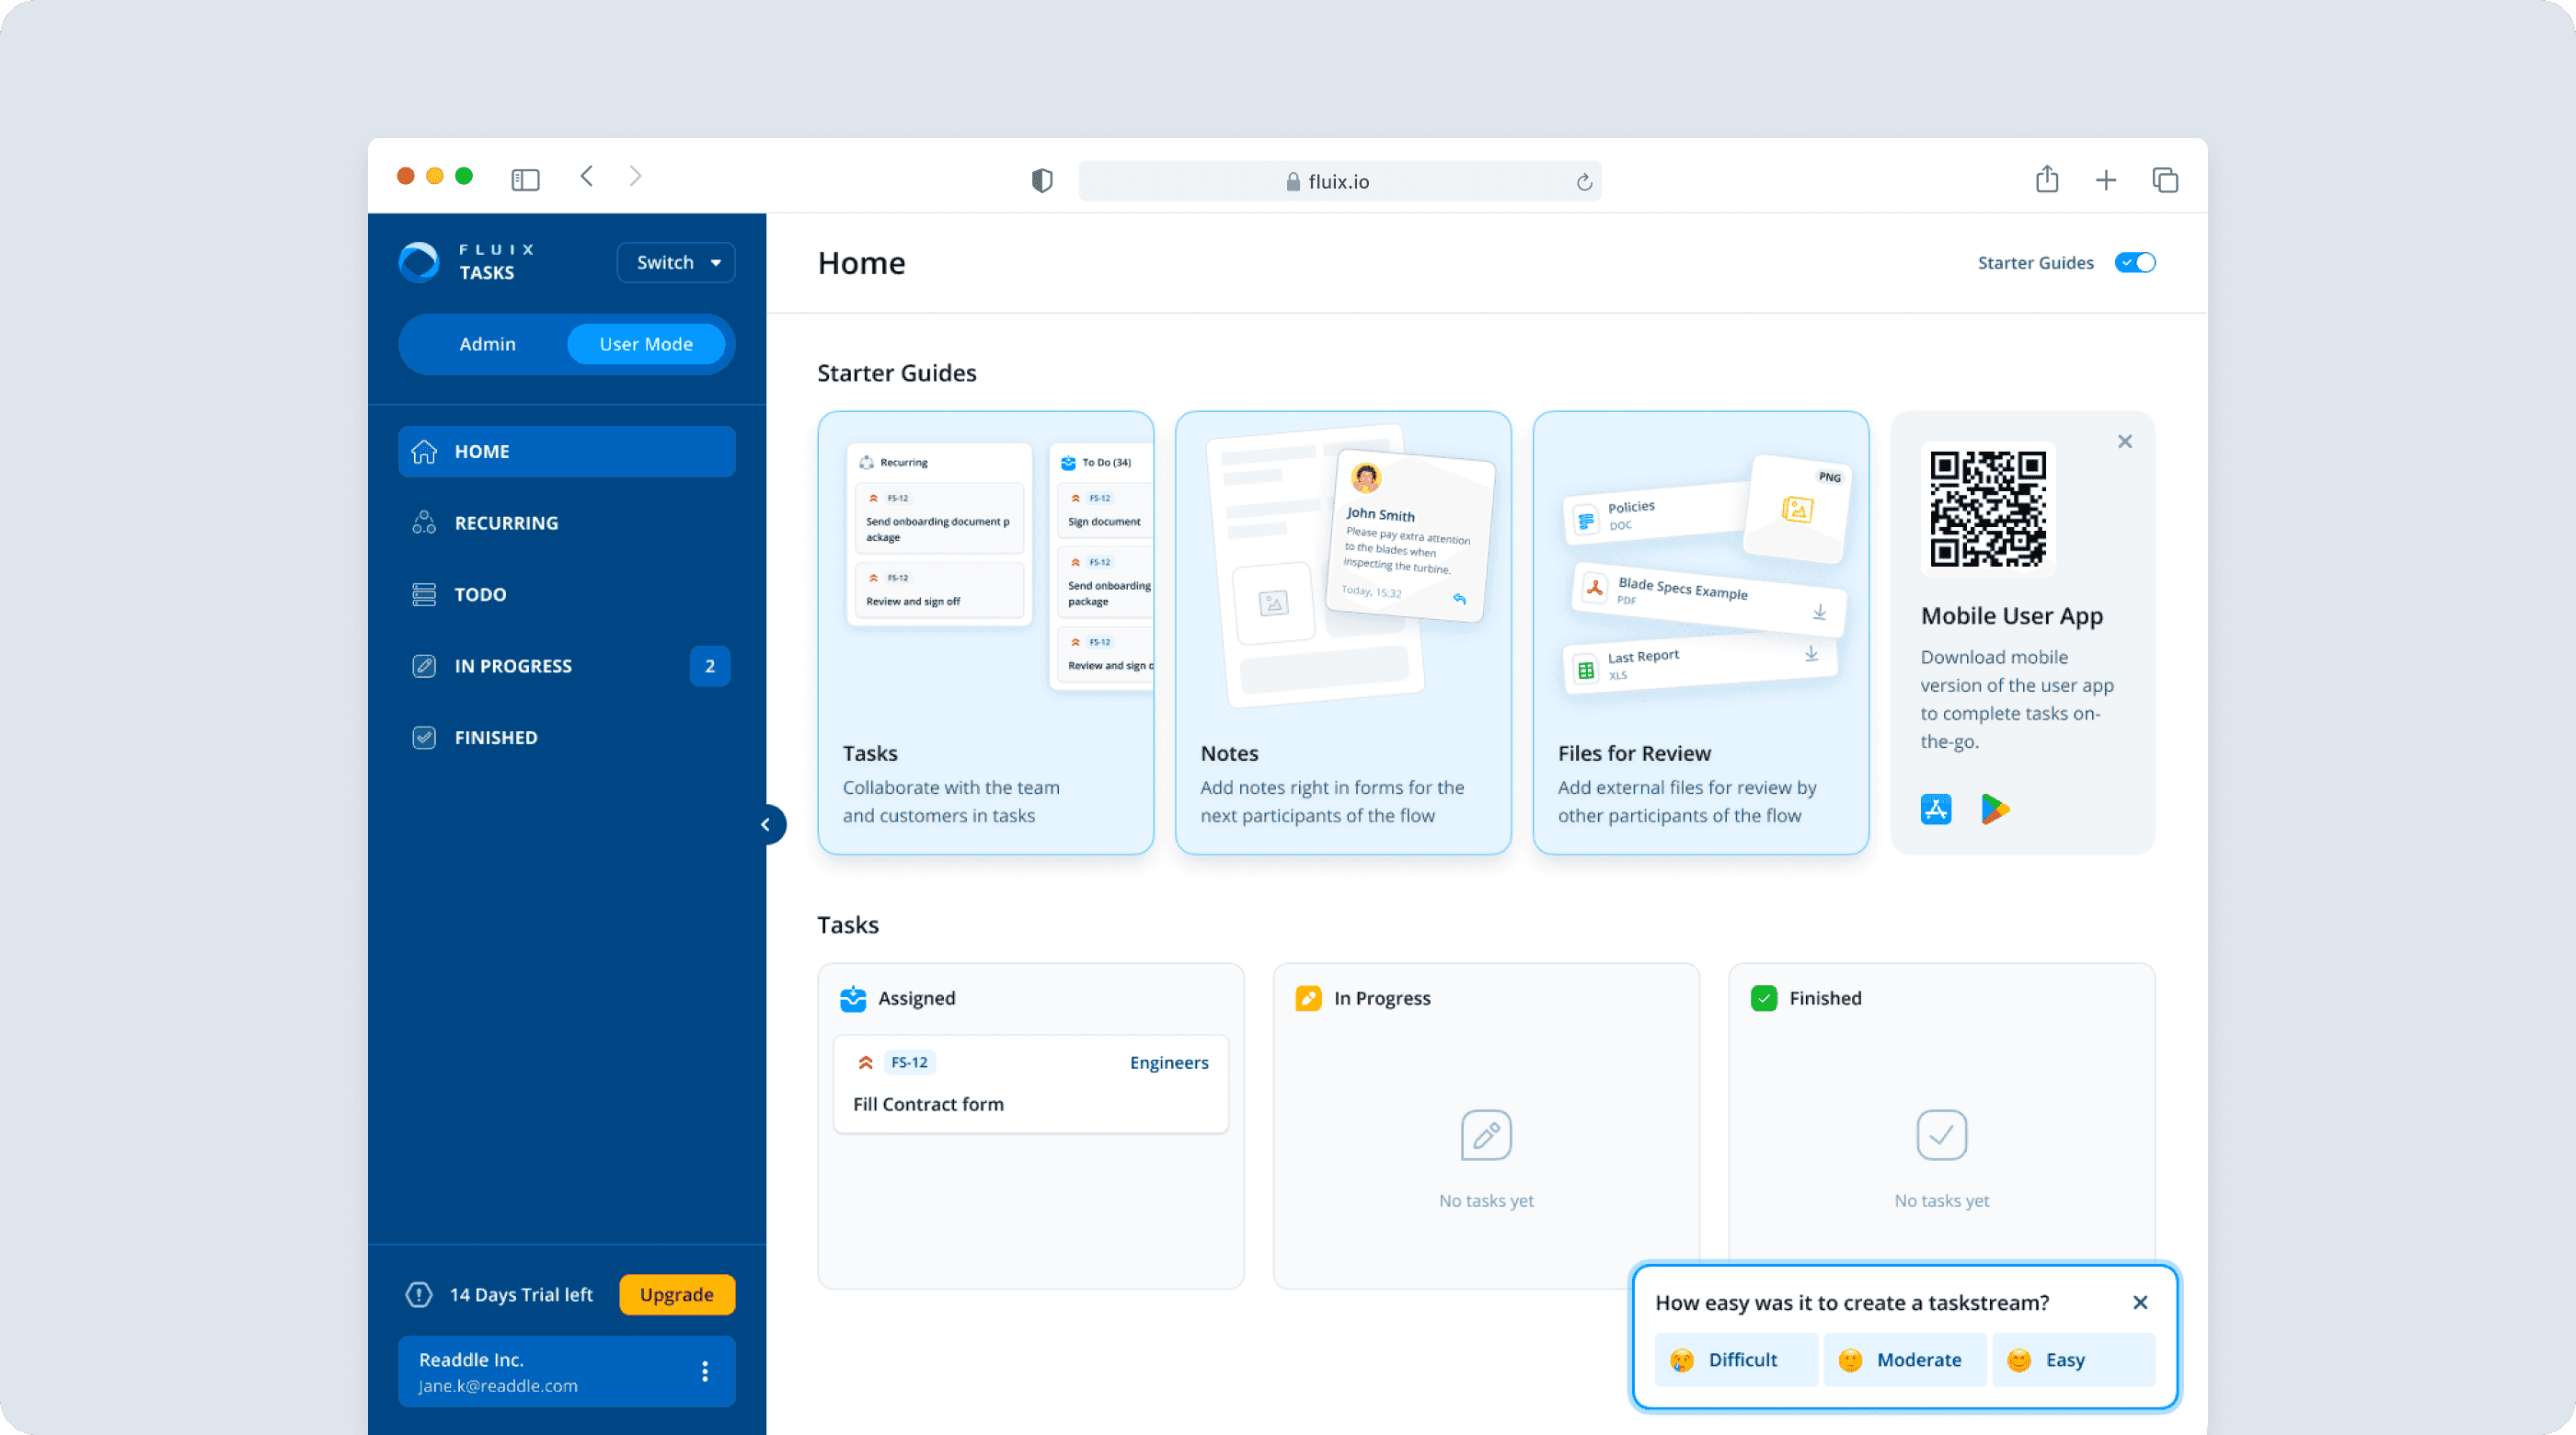Viewport: 2576px width, 1435px height.
Task: Open Readdle Inc. account options menu
Action: click(x=705, y=1371)
